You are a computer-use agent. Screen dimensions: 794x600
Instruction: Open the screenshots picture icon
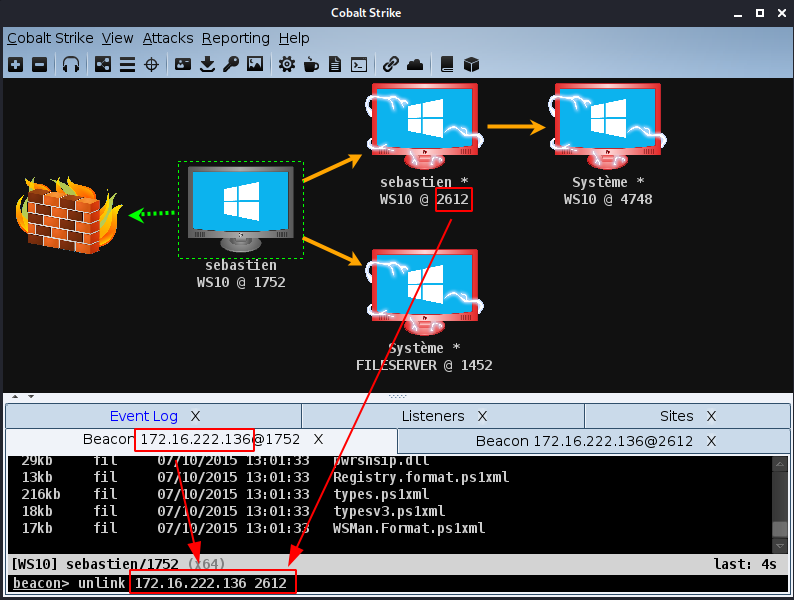tap(255, 64)
